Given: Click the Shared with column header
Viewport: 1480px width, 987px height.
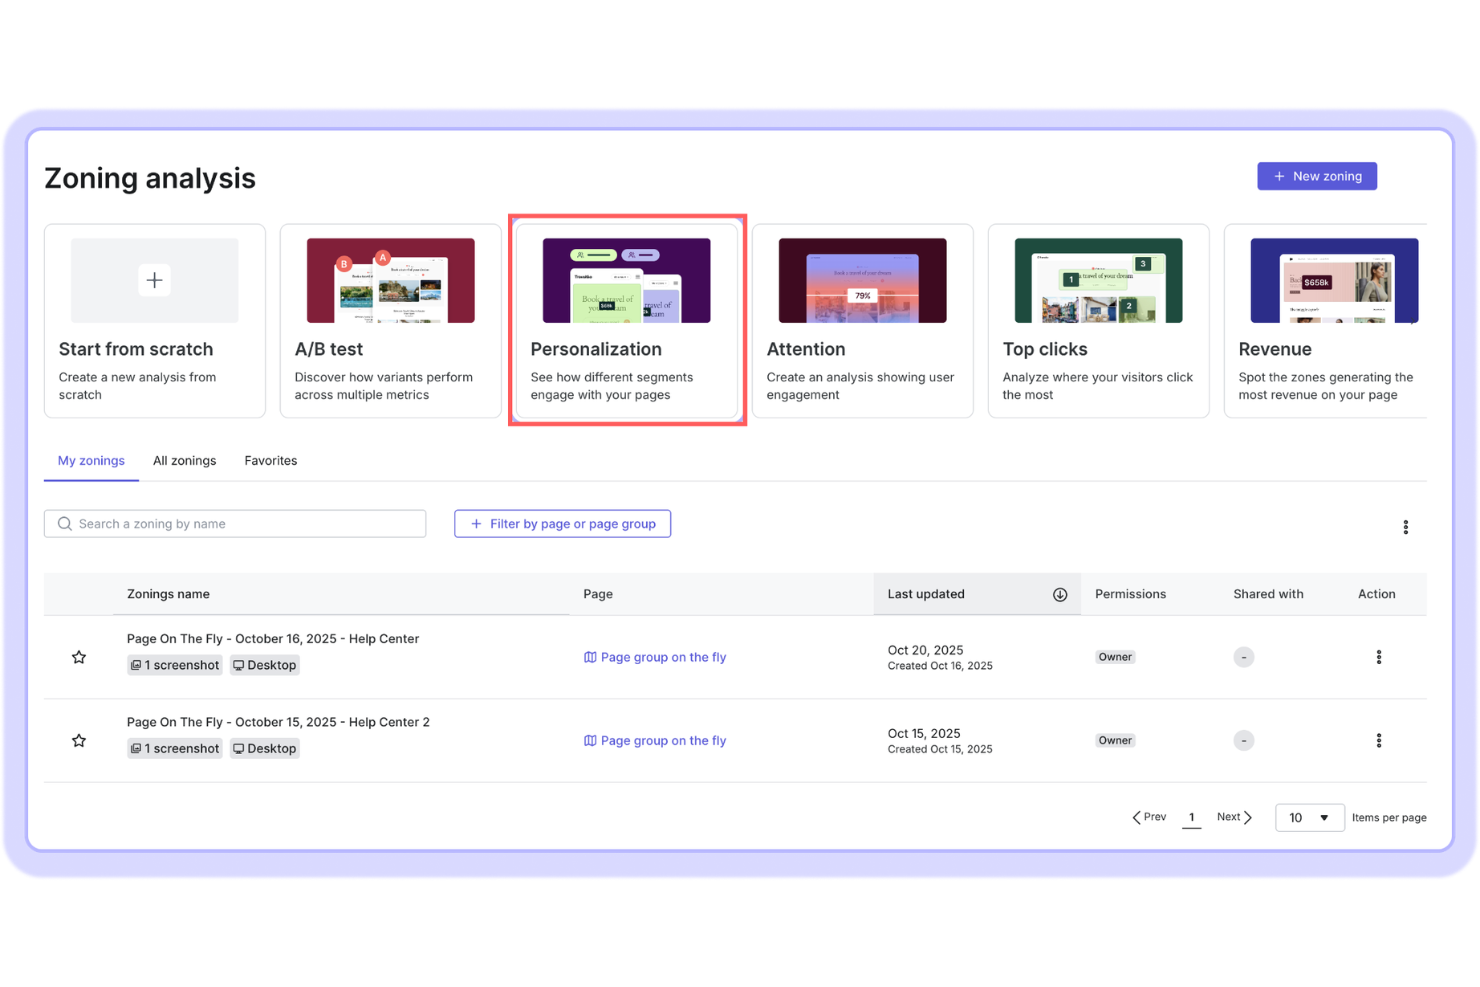Looking at the screenshot, I should [x=1268, y=594].
